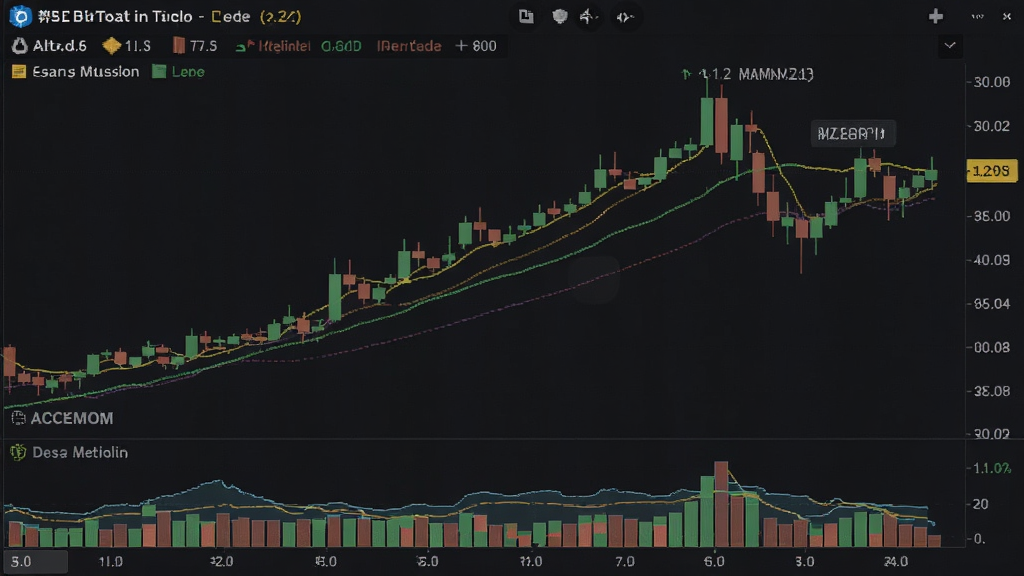
Task: Open the three-dots more menu
Action: [977, 16]
